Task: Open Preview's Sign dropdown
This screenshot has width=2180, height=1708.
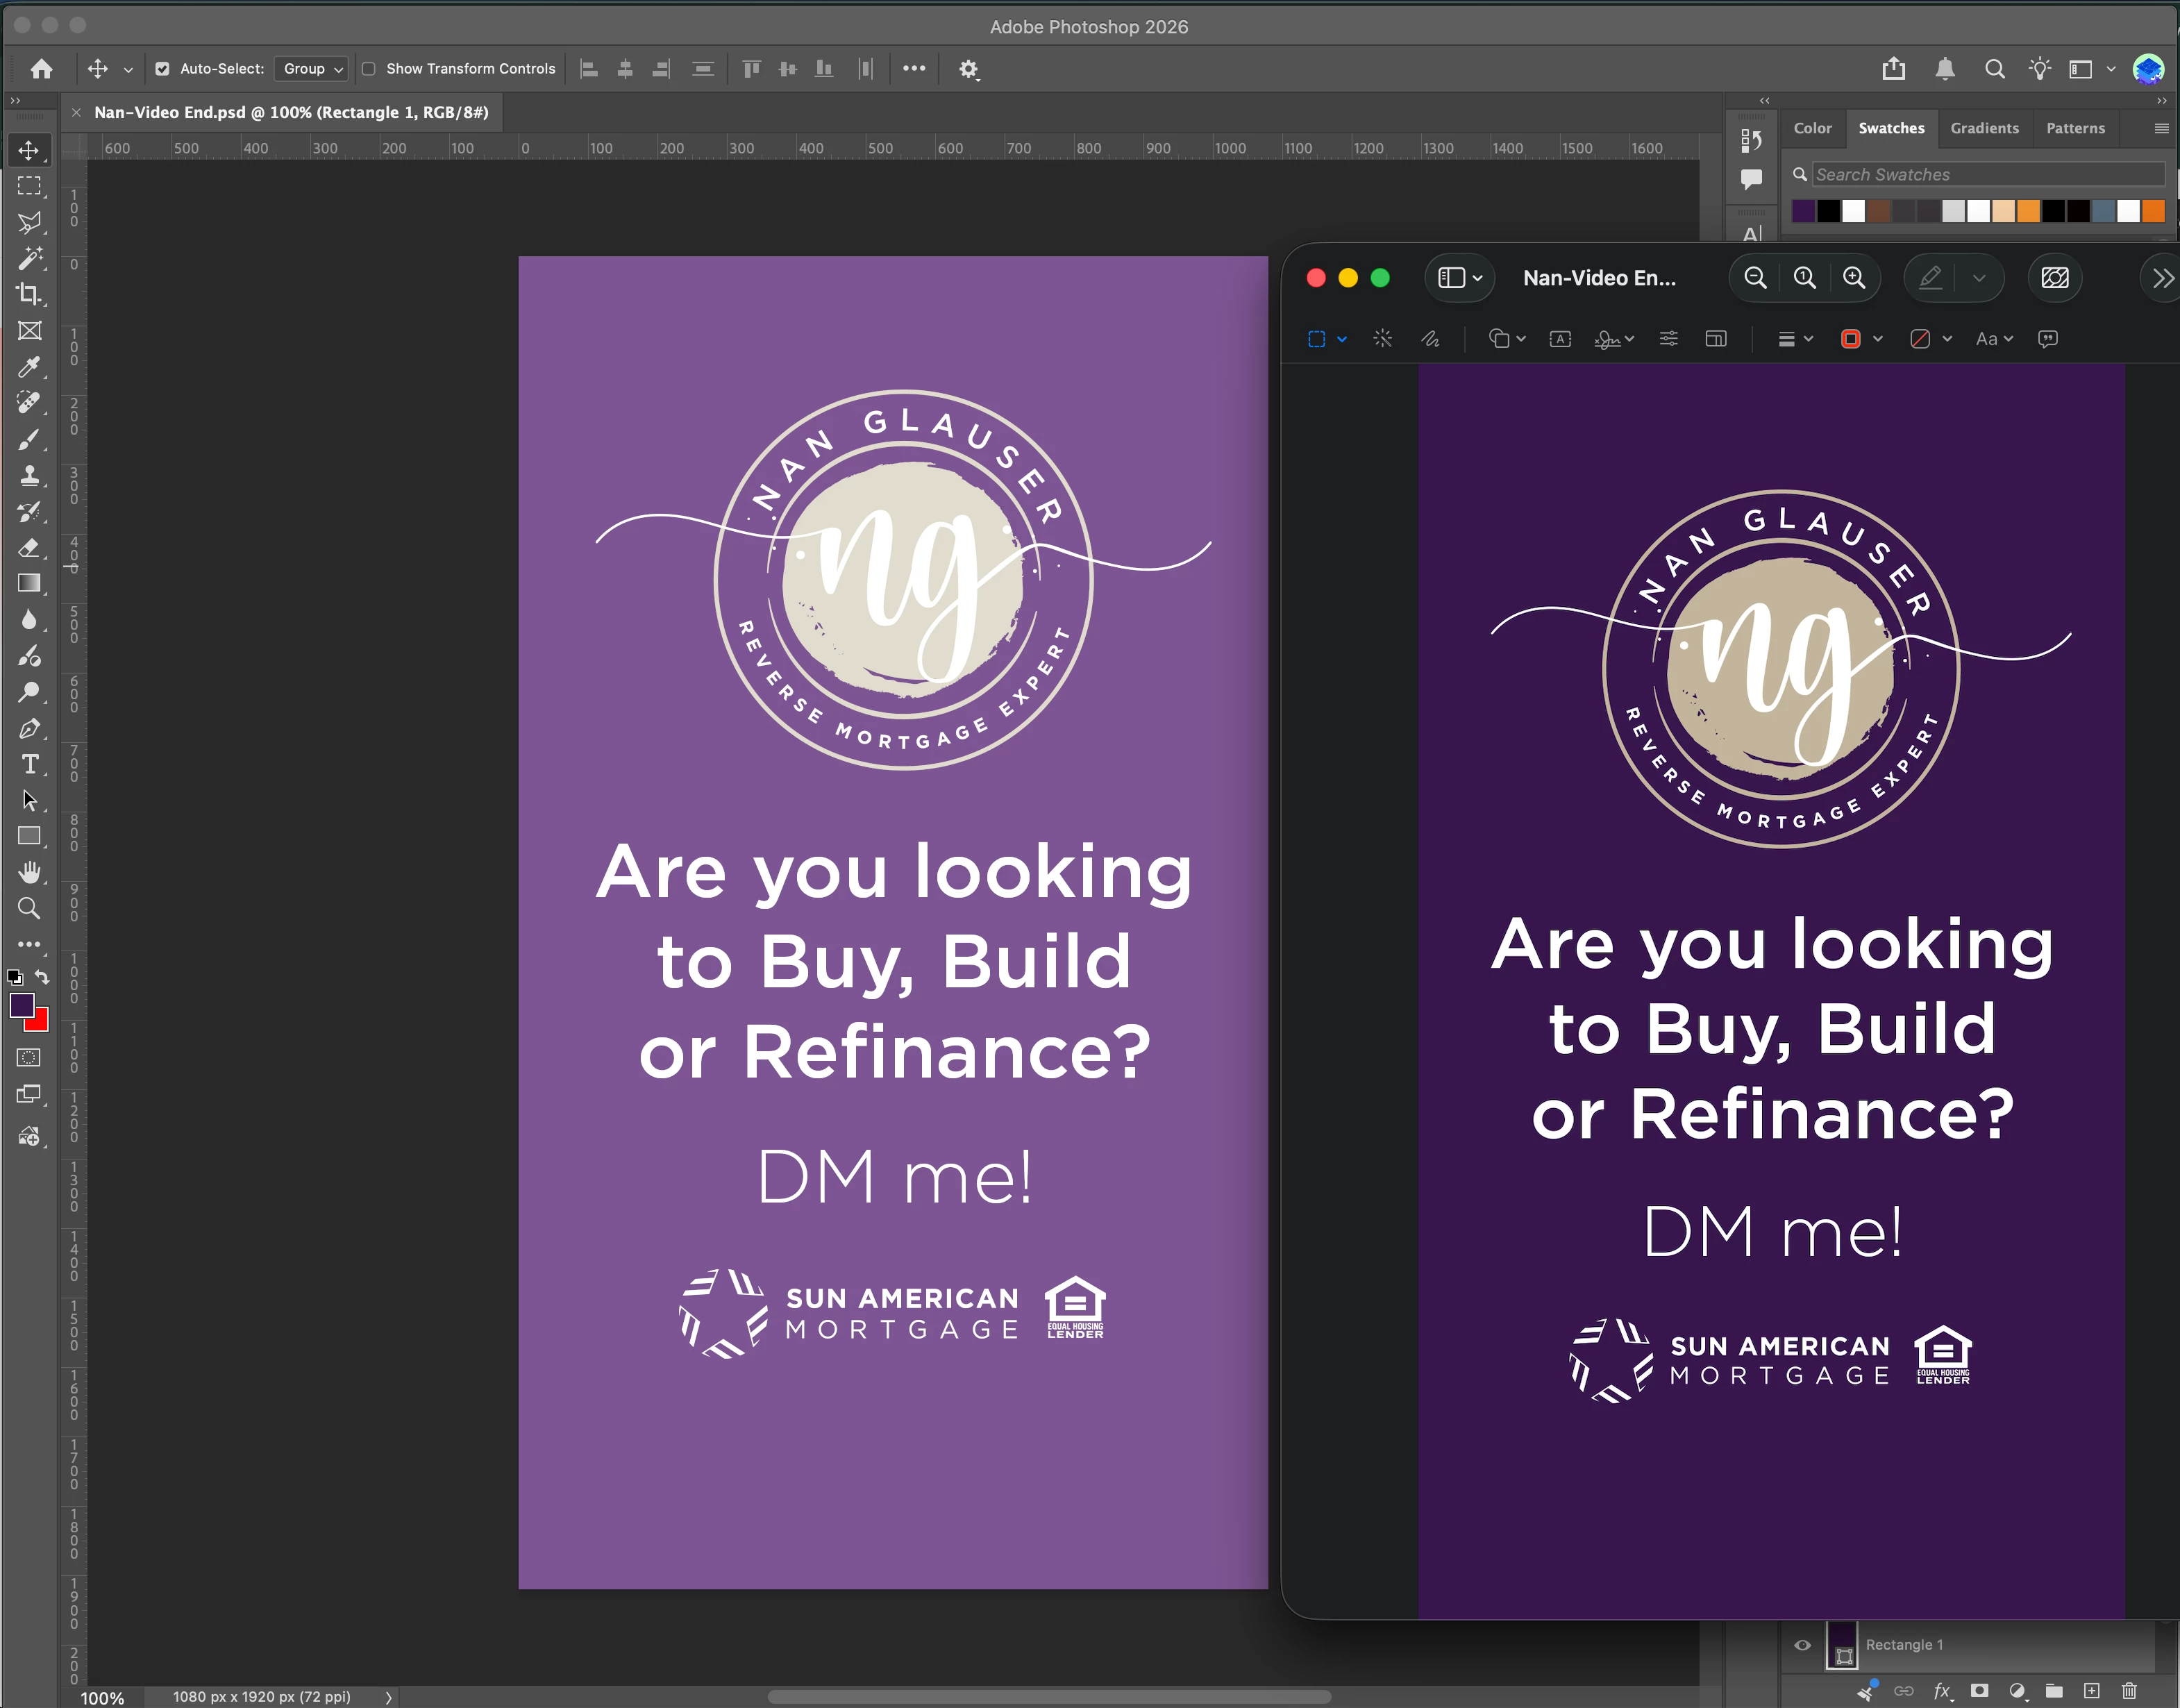Action: tap(1614, 339)
